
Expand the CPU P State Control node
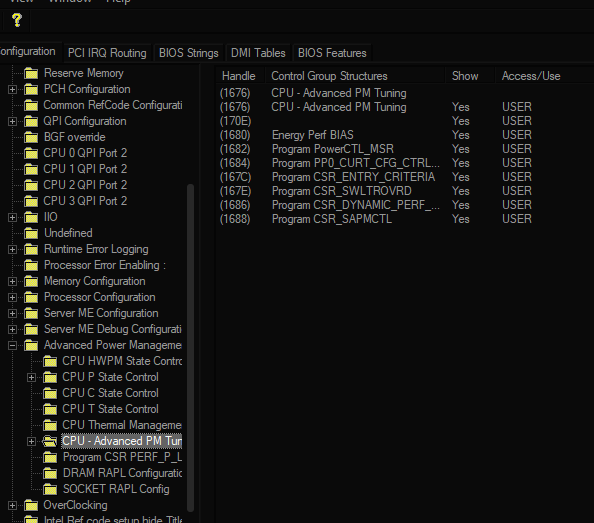(x=31, y=377)
